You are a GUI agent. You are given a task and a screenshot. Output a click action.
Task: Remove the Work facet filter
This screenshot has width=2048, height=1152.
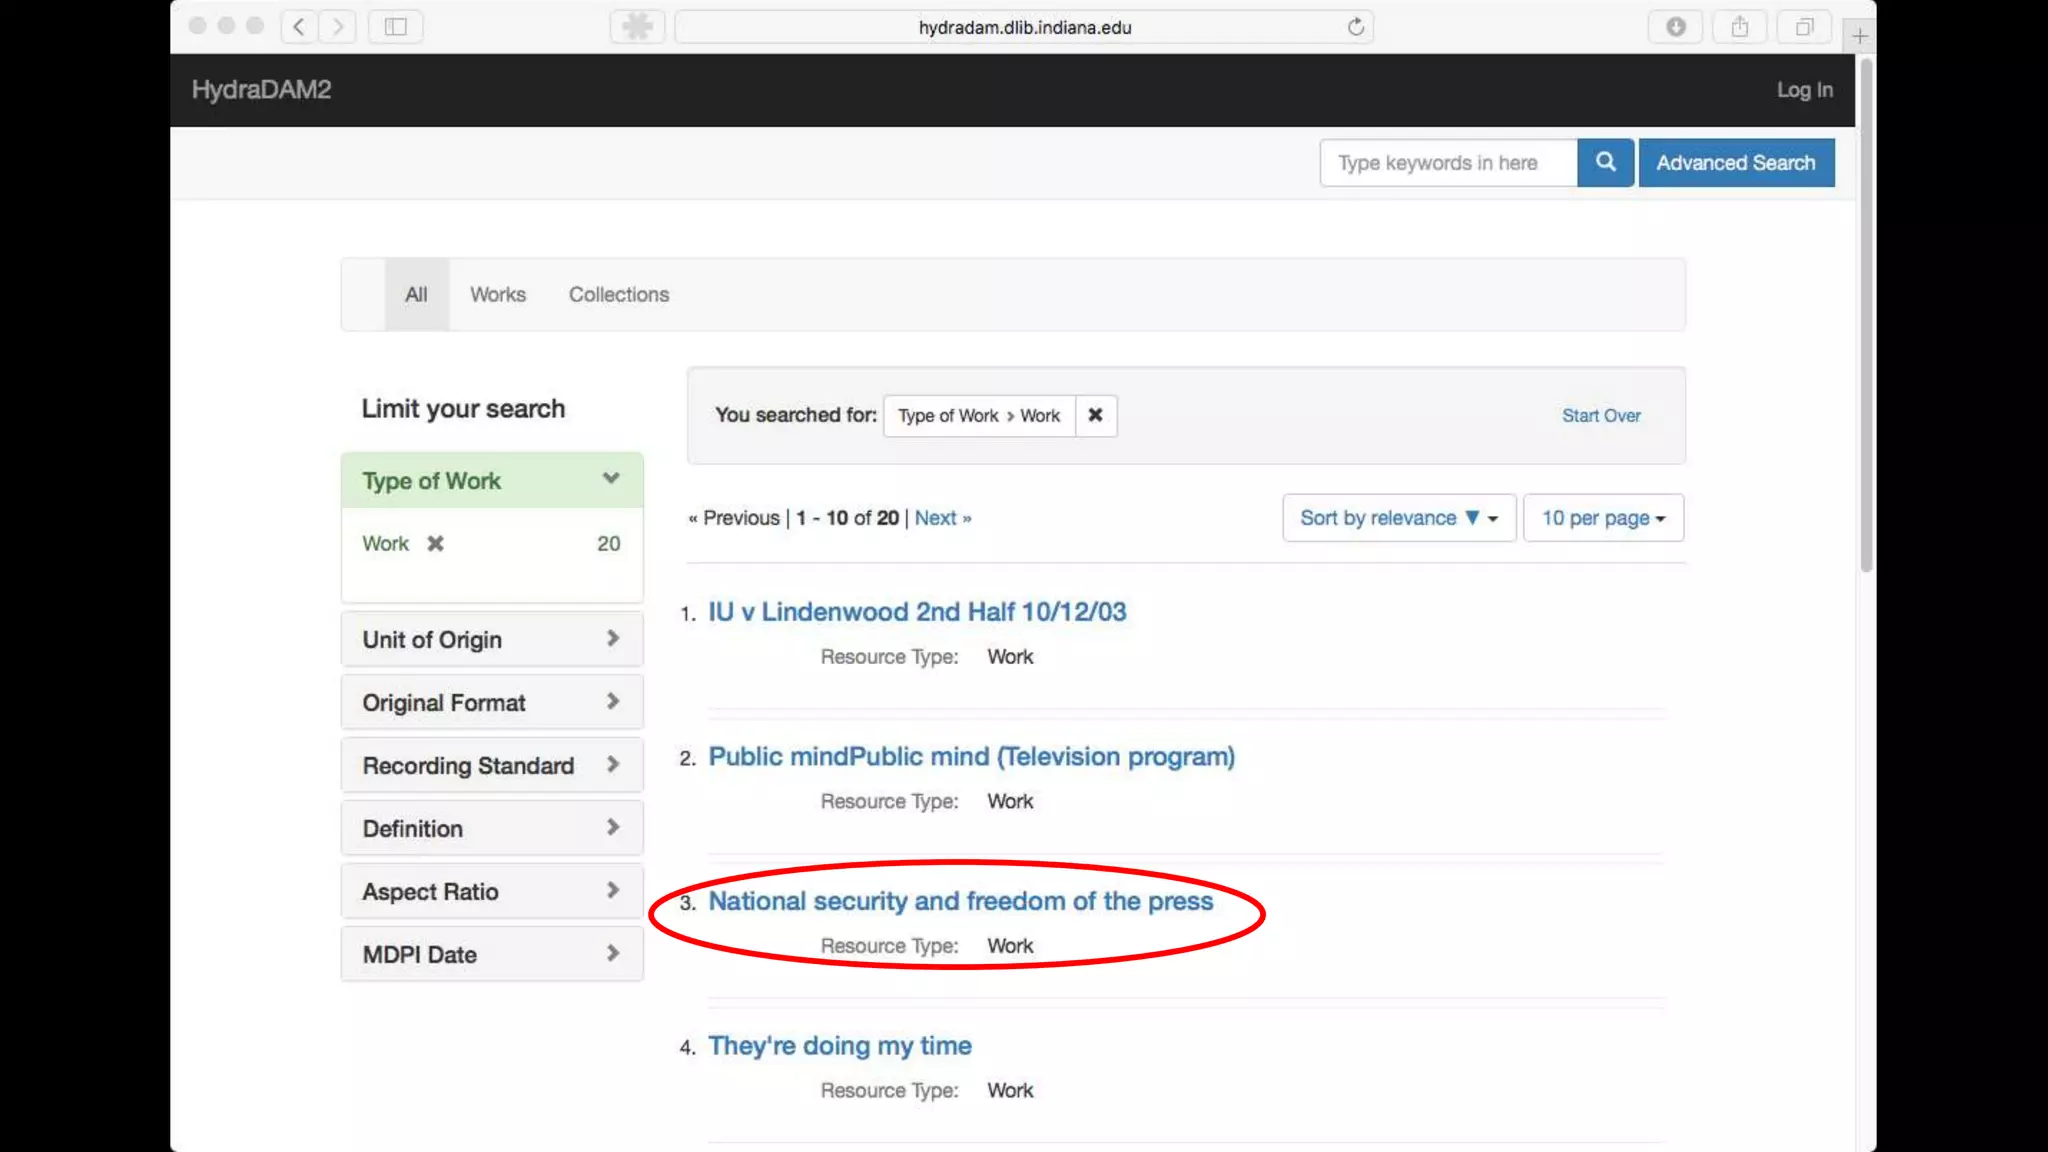[435, 543]
